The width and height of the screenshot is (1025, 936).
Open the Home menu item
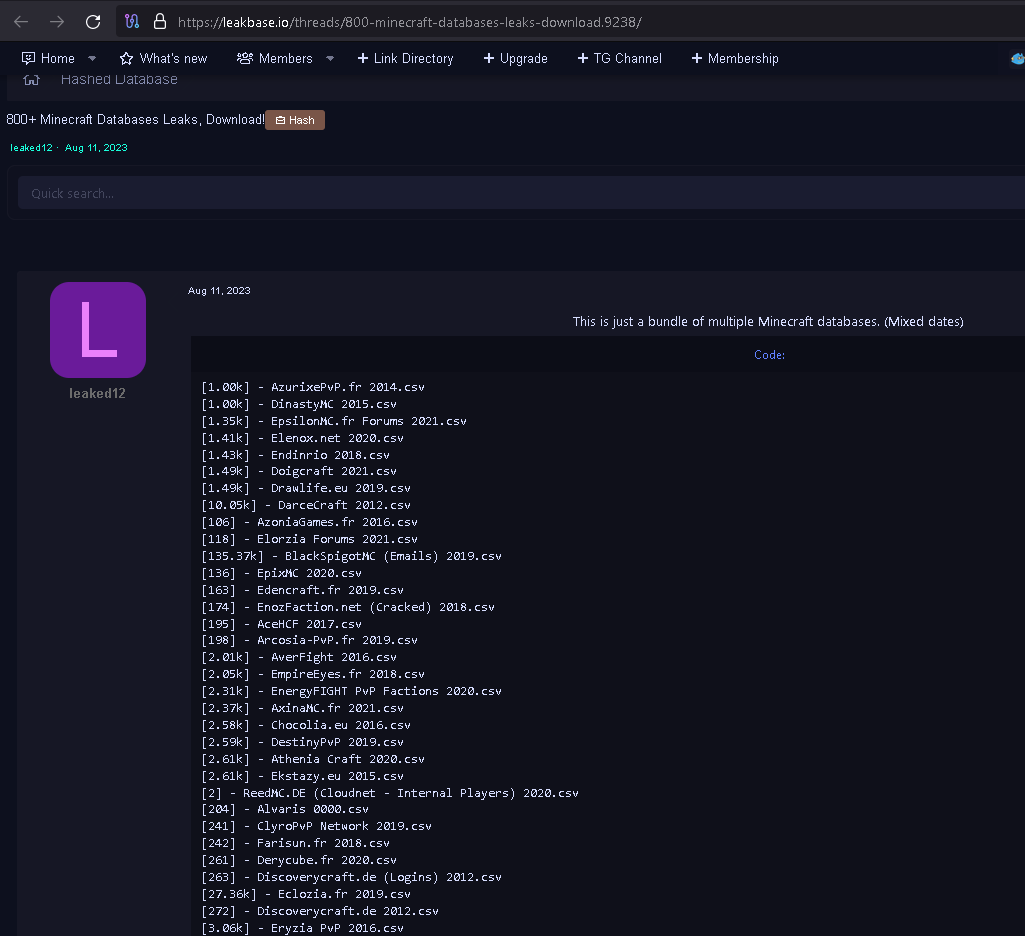[x=48, y=59]
